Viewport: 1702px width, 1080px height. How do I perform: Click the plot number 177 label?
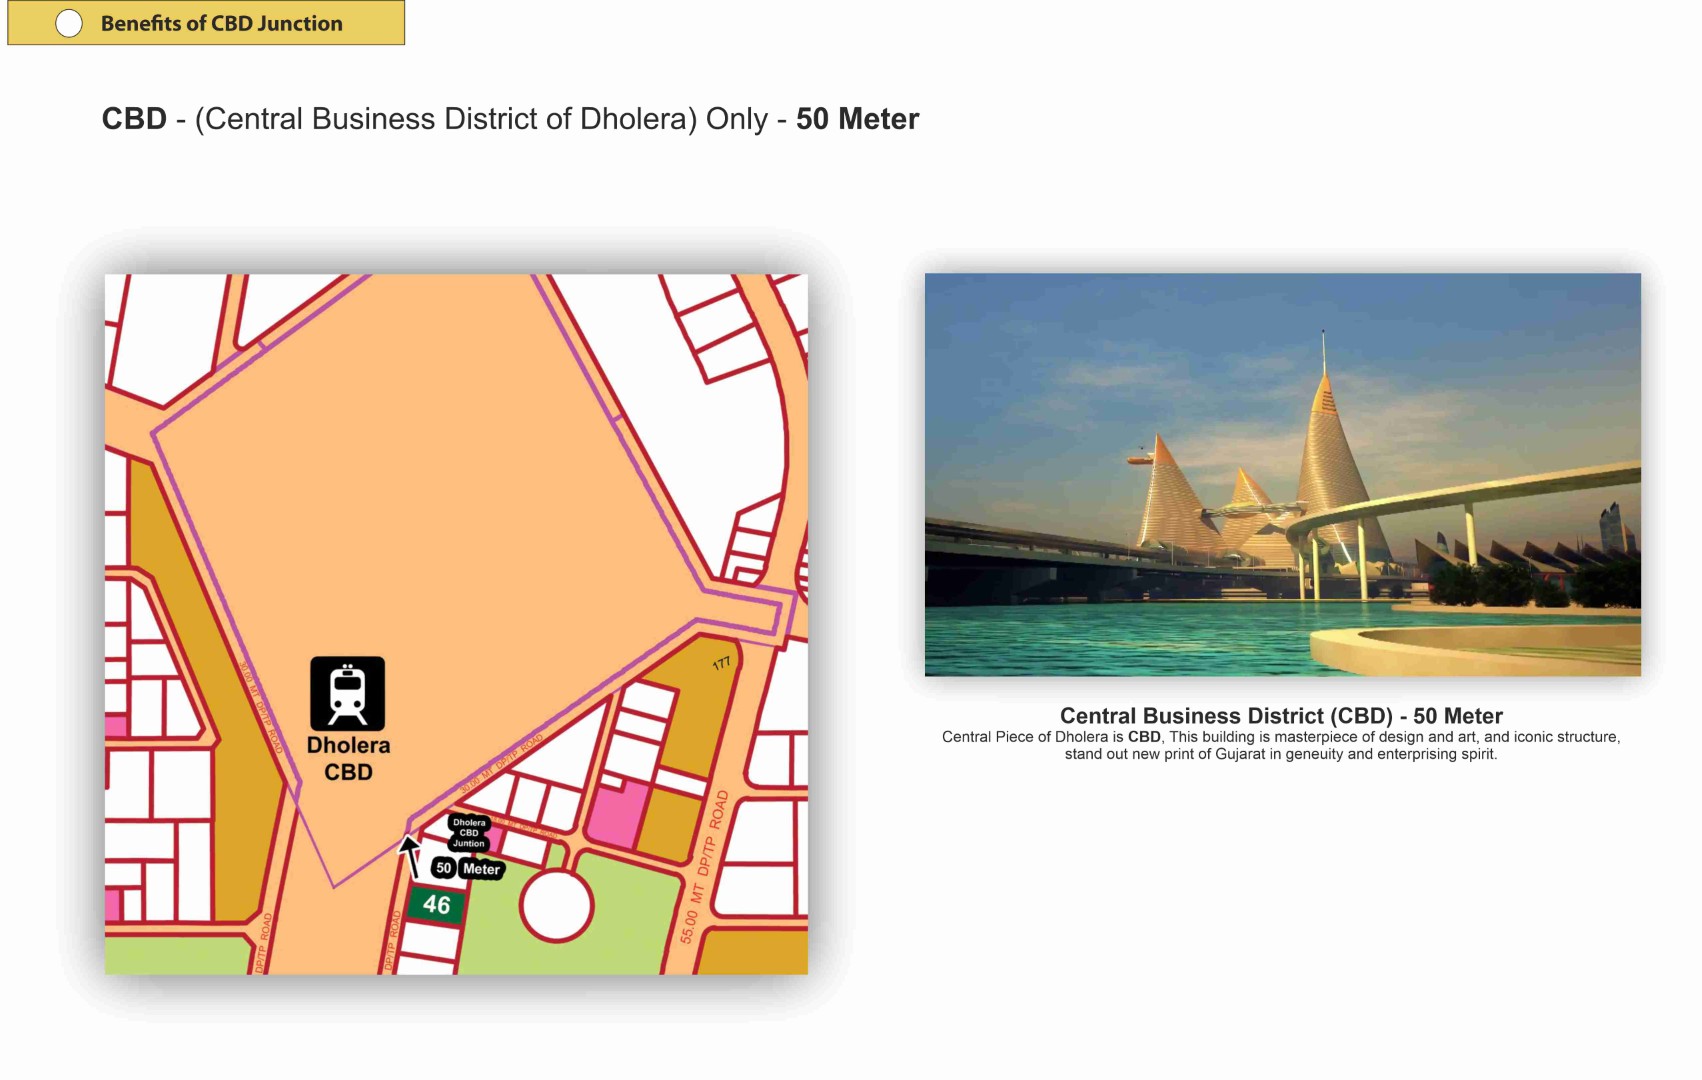[x=721, y=664]
